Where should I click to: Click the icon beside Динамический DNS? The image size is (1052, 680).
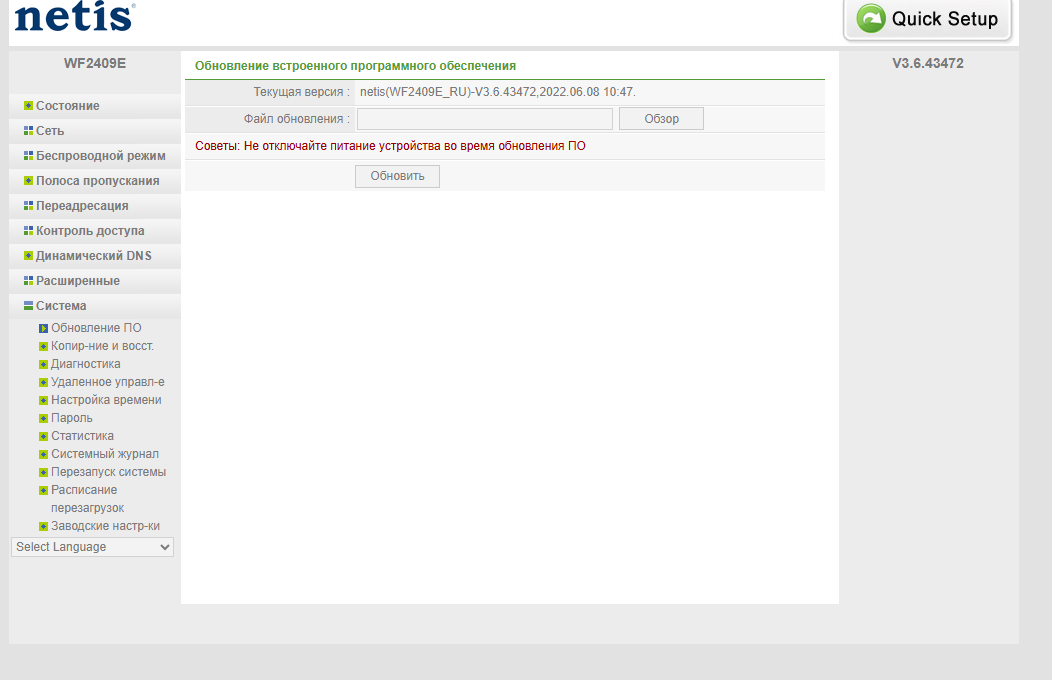[x=28, y=256]
